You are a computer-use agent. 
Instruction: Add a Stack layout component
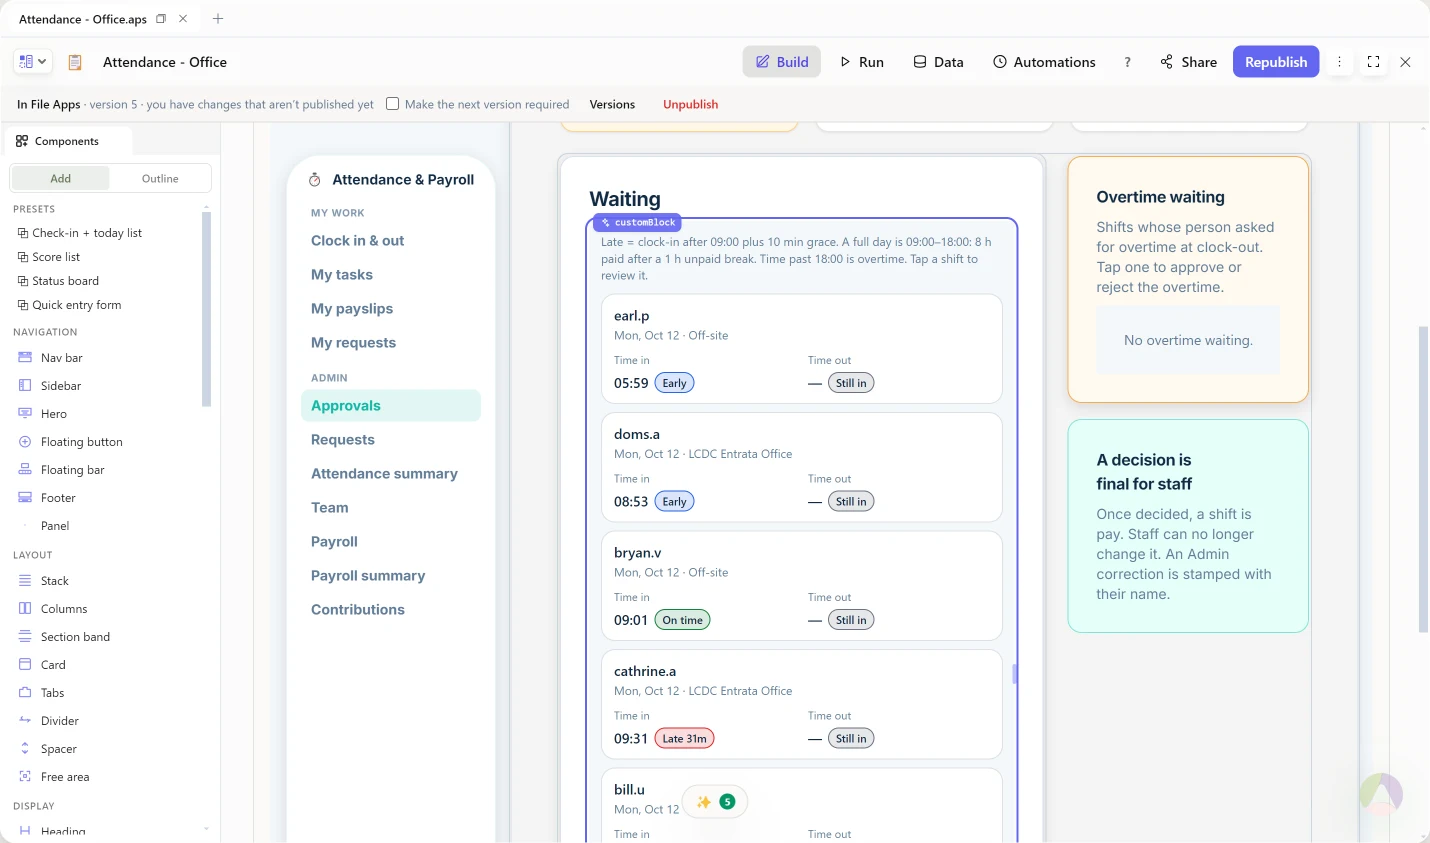click(x=44, y=581)
